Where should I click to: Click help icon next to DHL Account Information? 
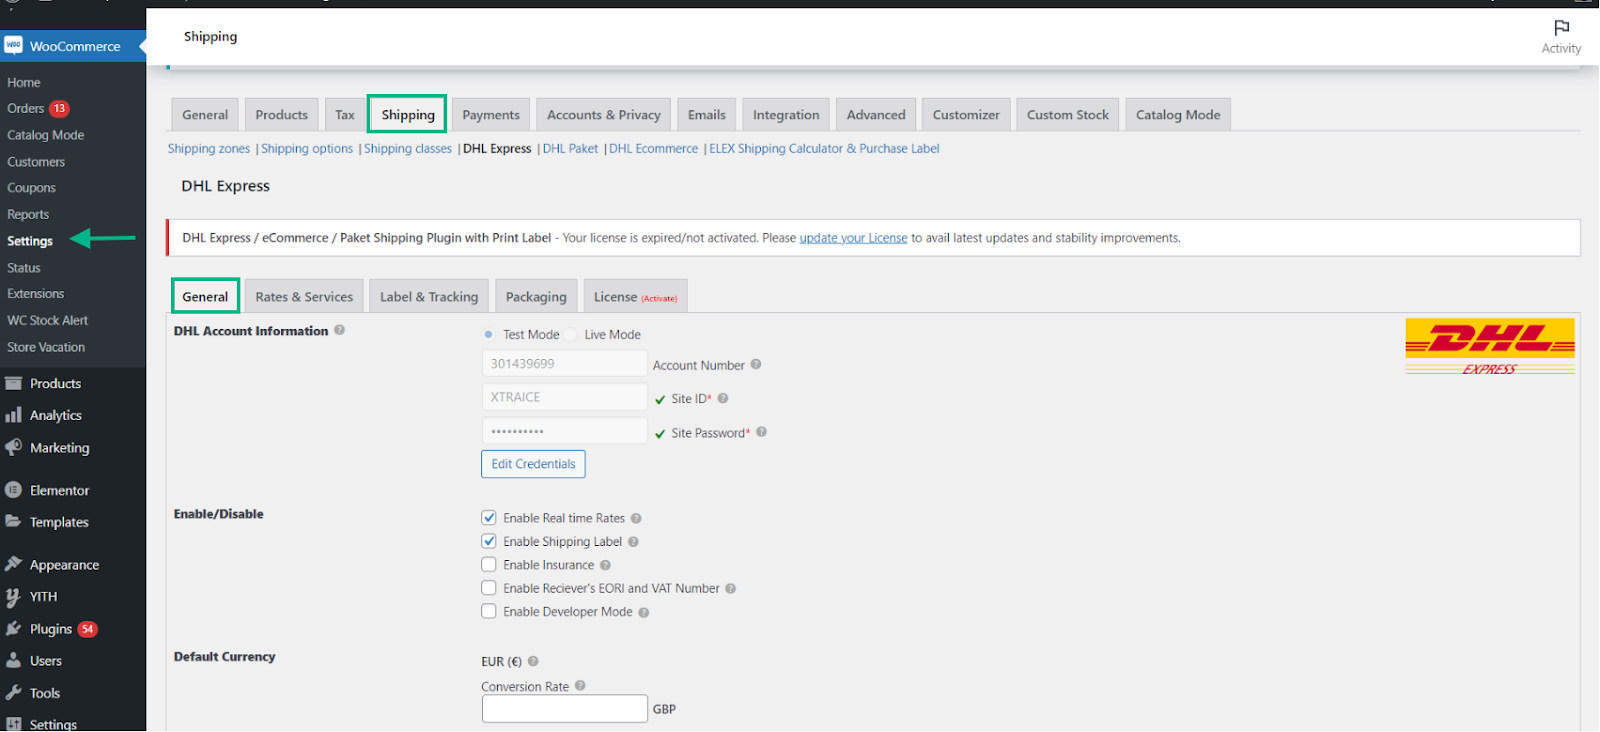tap(339, 330)
